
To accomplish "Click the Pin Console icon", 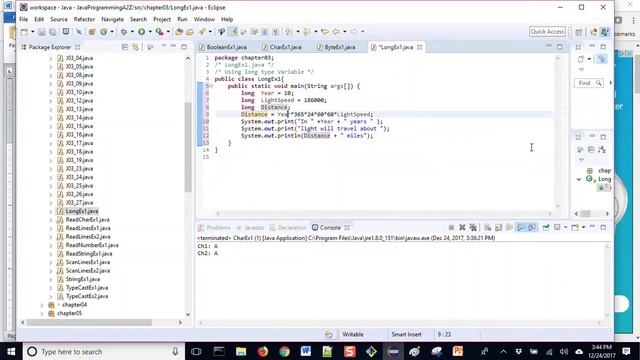I will pyautogui.click(x=546, y=227).
